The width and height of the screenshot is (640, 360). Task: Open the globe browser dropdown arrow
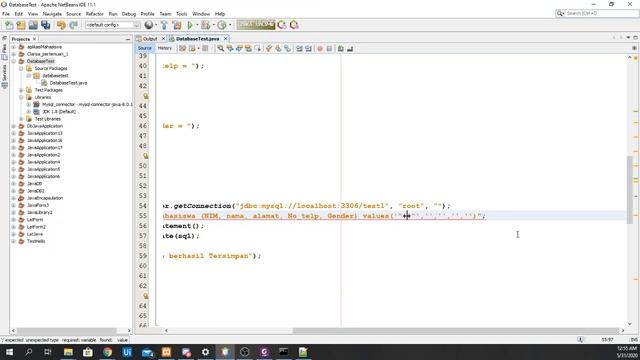tap(156, 25)
